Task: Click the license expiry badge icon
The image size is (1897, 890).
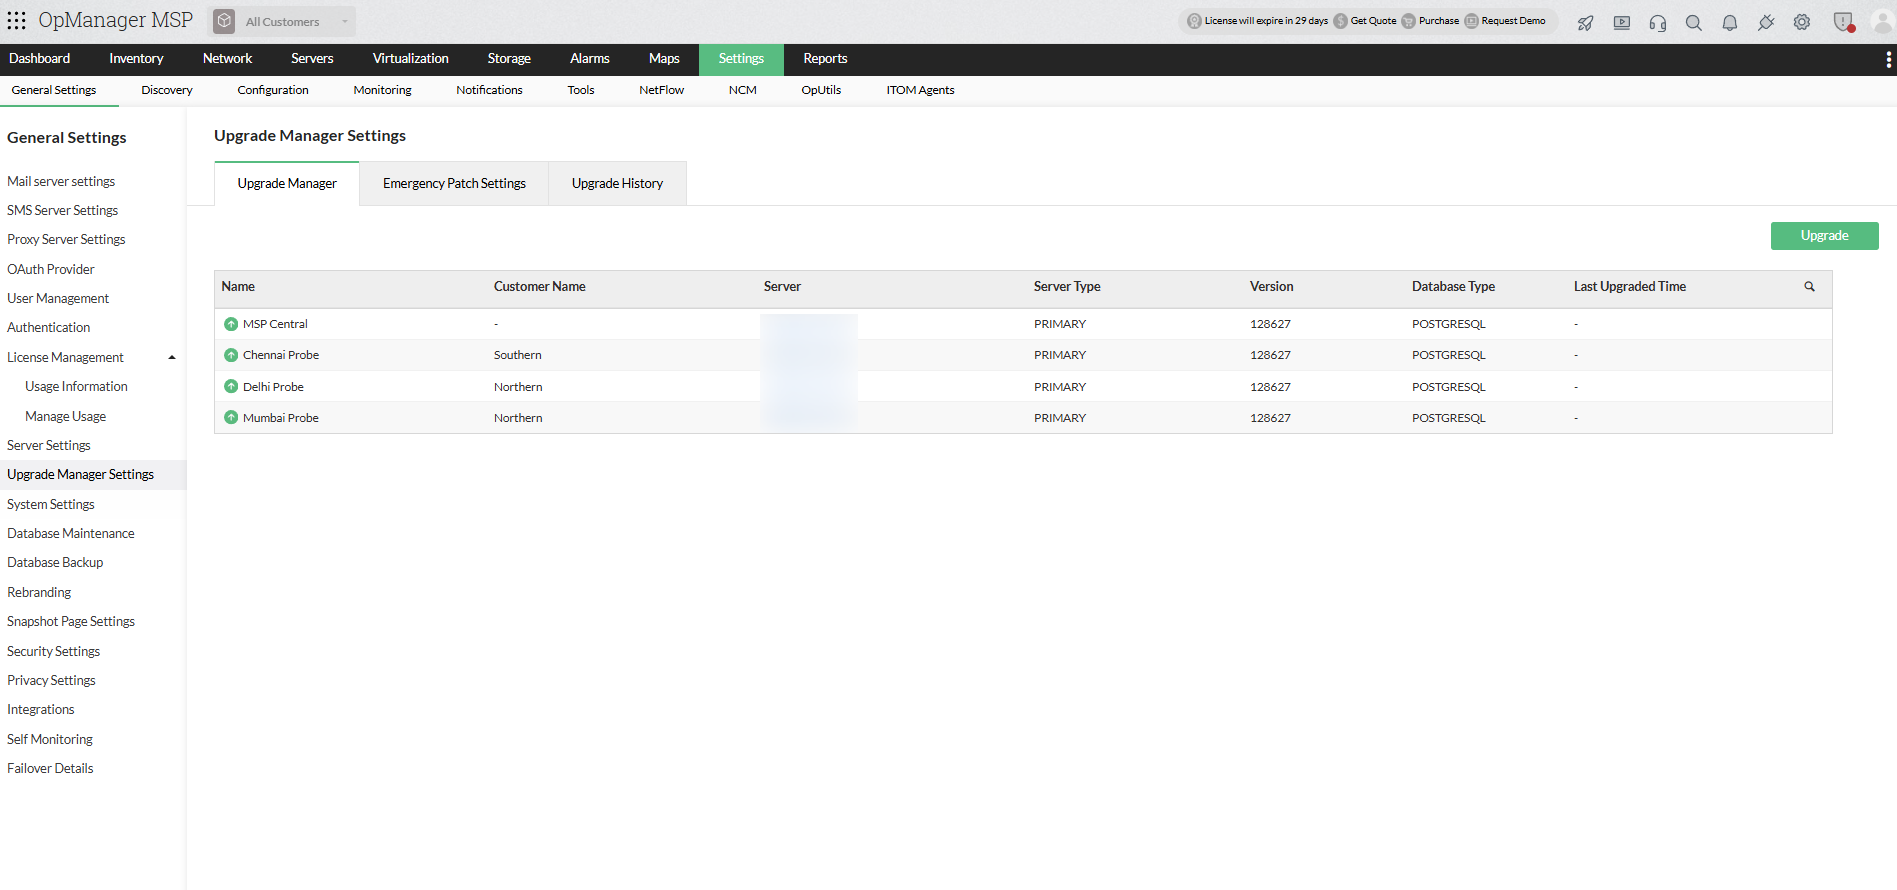Action: click(1194, 21)
